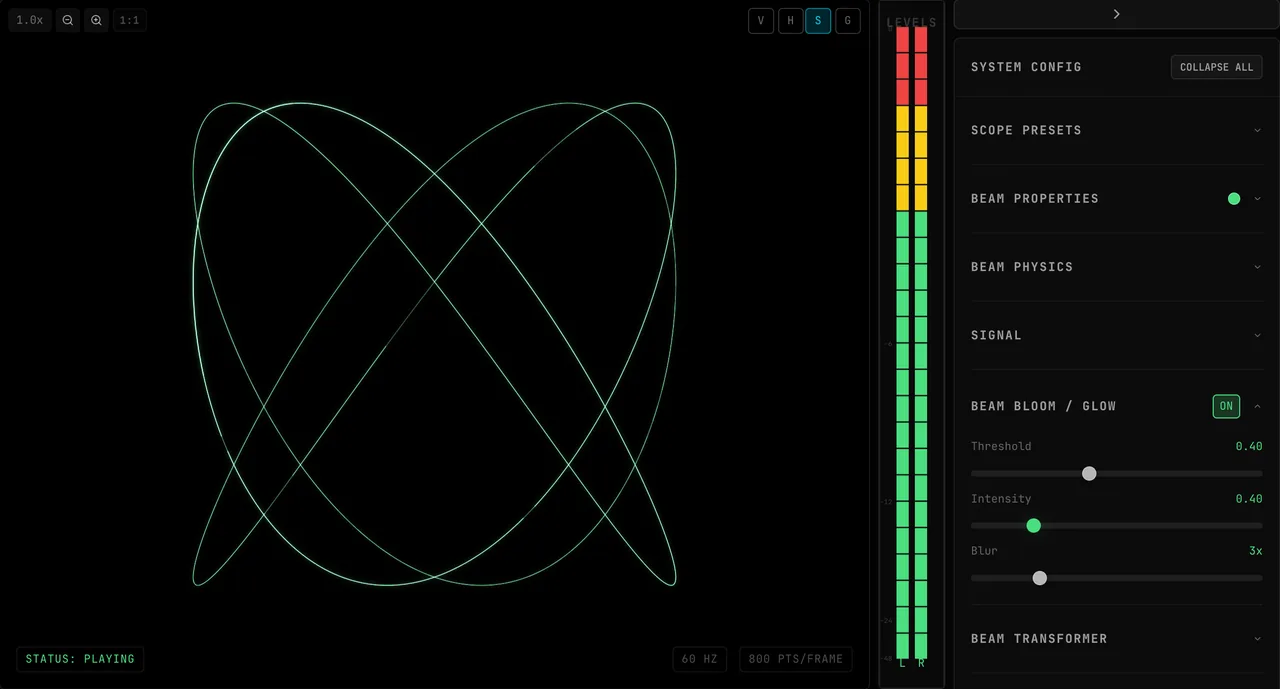Expand the Scope Presets section
This screenshot has height=689, width=1280.
pos(1117,130)
